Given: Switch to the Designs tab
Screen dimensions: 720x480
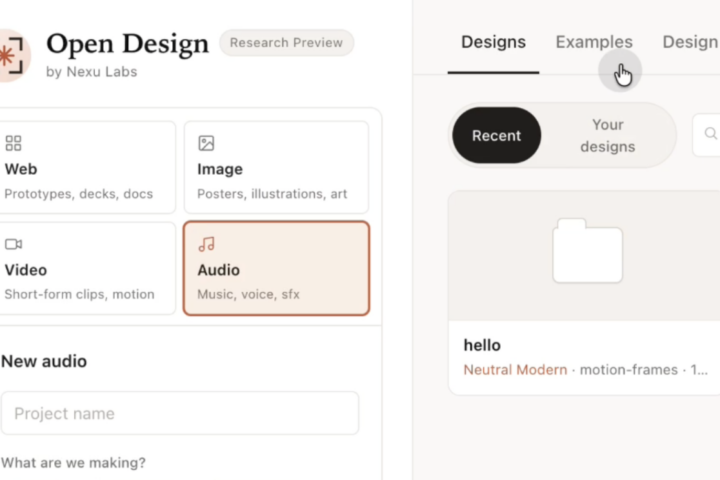Looking at the screenshot, I should pyautogui.click(x=493, y=42).
